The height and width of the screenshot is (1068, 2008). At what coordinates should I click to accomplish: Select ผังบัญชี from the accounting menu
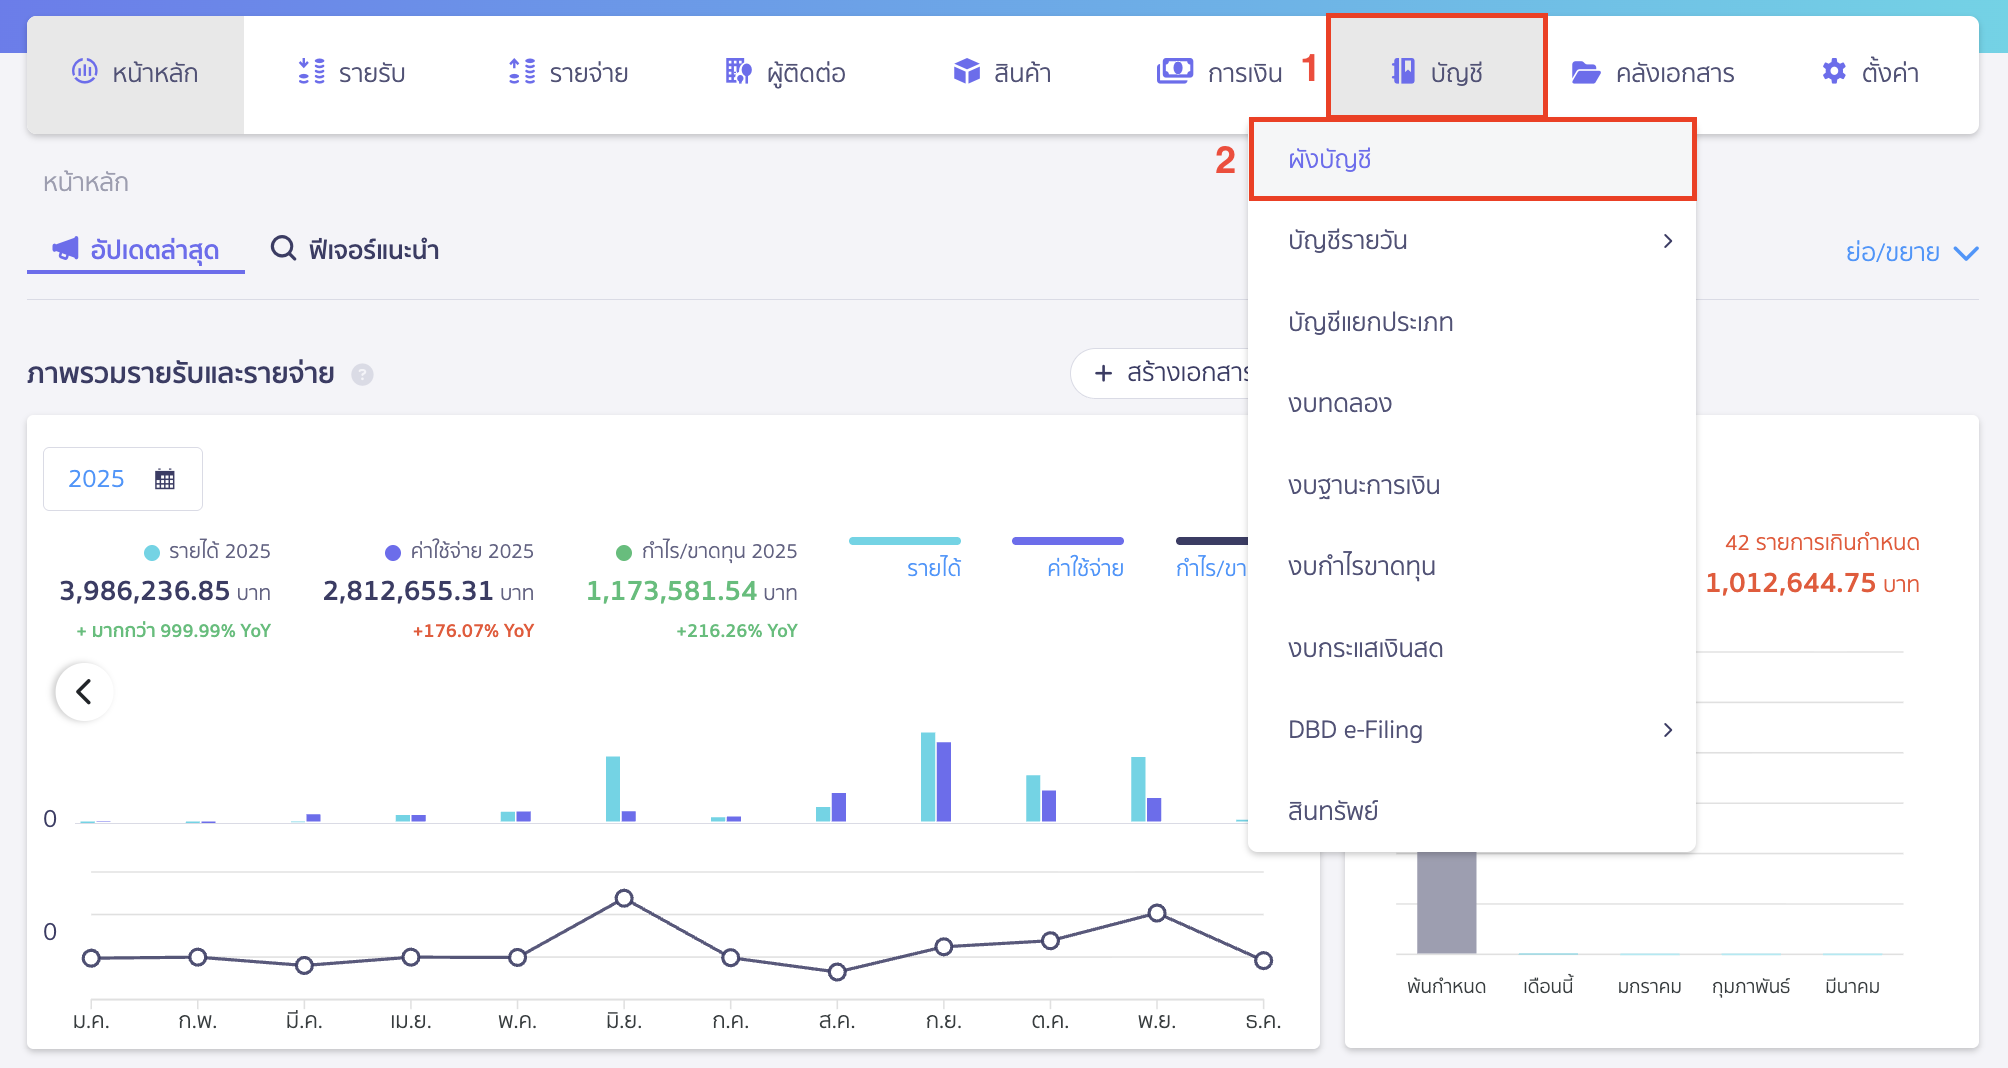click(x=1330, y=160)
